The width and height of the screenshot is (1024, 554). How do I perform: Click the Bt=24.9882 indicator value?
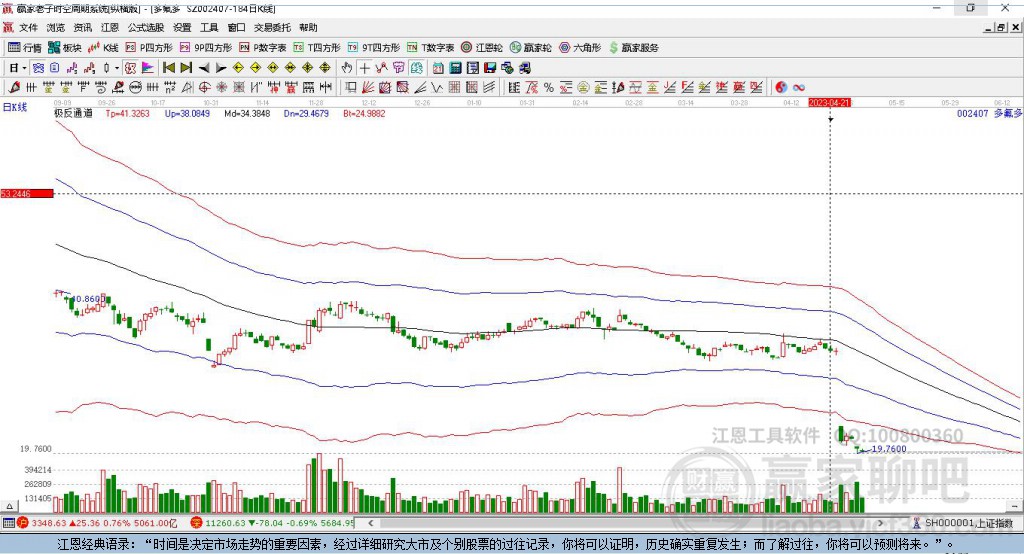(x=364, y=114)
